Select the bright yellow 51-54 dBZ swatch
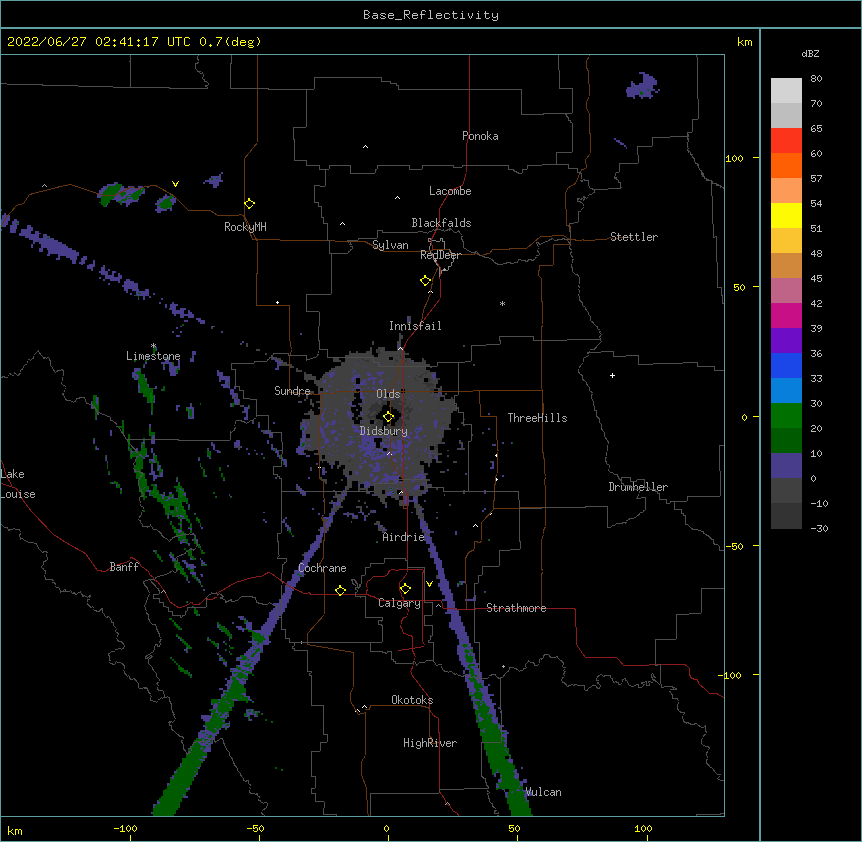This screenshot has width=862, height=842. point(786,215)
